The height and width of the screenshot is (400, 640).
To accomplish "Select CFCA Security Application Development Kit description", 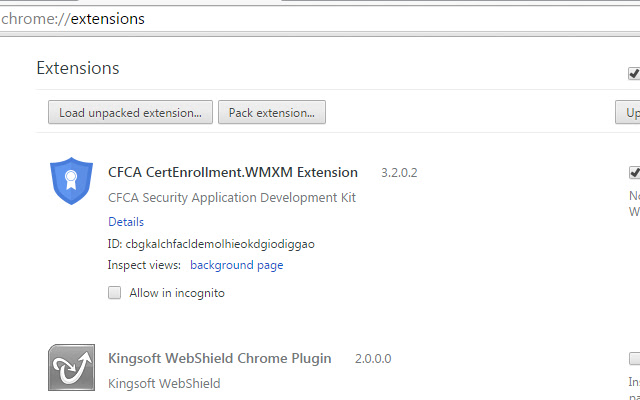I will click(232, 198).
